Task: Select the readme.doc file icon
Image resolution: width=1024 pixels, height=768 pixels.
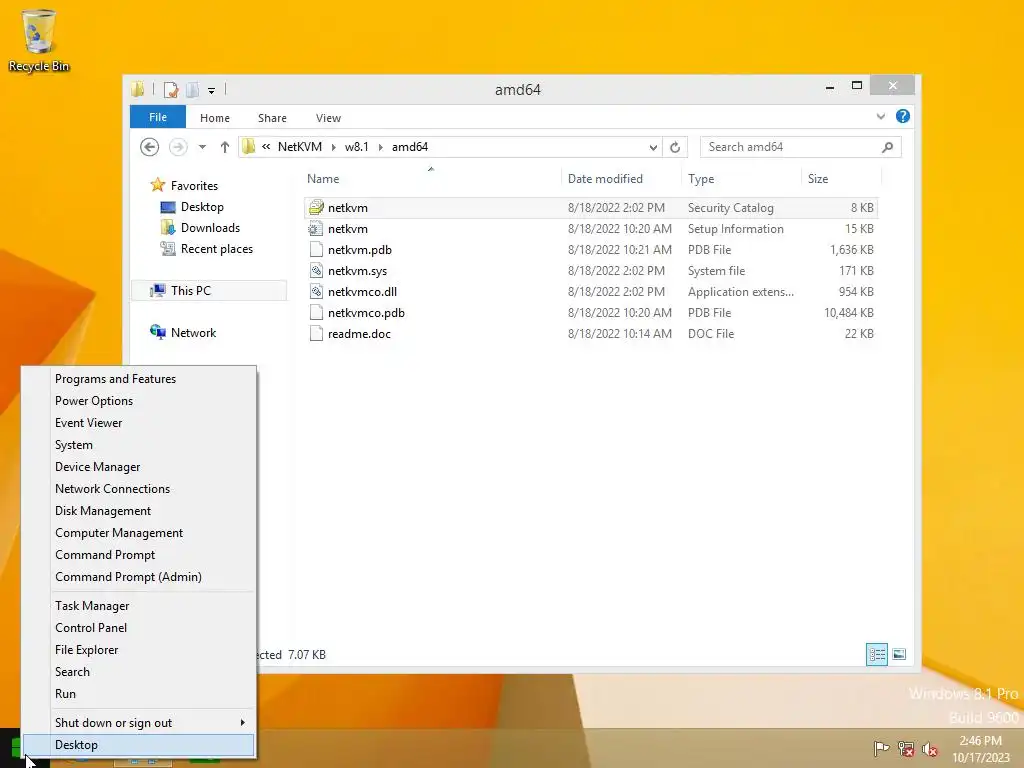Action: pyautogui.click(x=316, y=334)
